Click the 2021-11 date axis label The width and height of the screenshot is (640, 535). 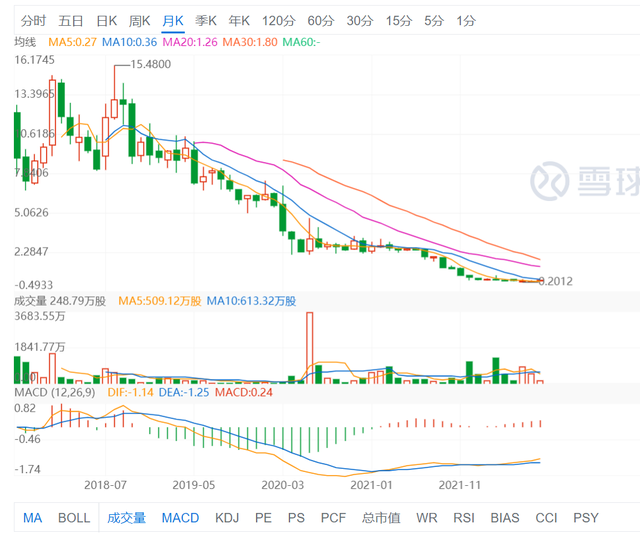460,485
